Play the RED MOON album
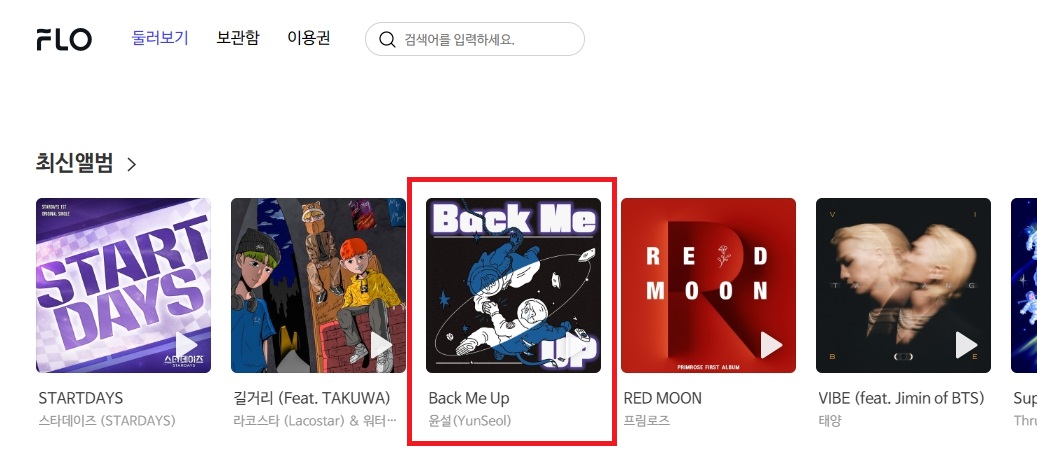This screenshot has height=456, width=1037. 771,345
